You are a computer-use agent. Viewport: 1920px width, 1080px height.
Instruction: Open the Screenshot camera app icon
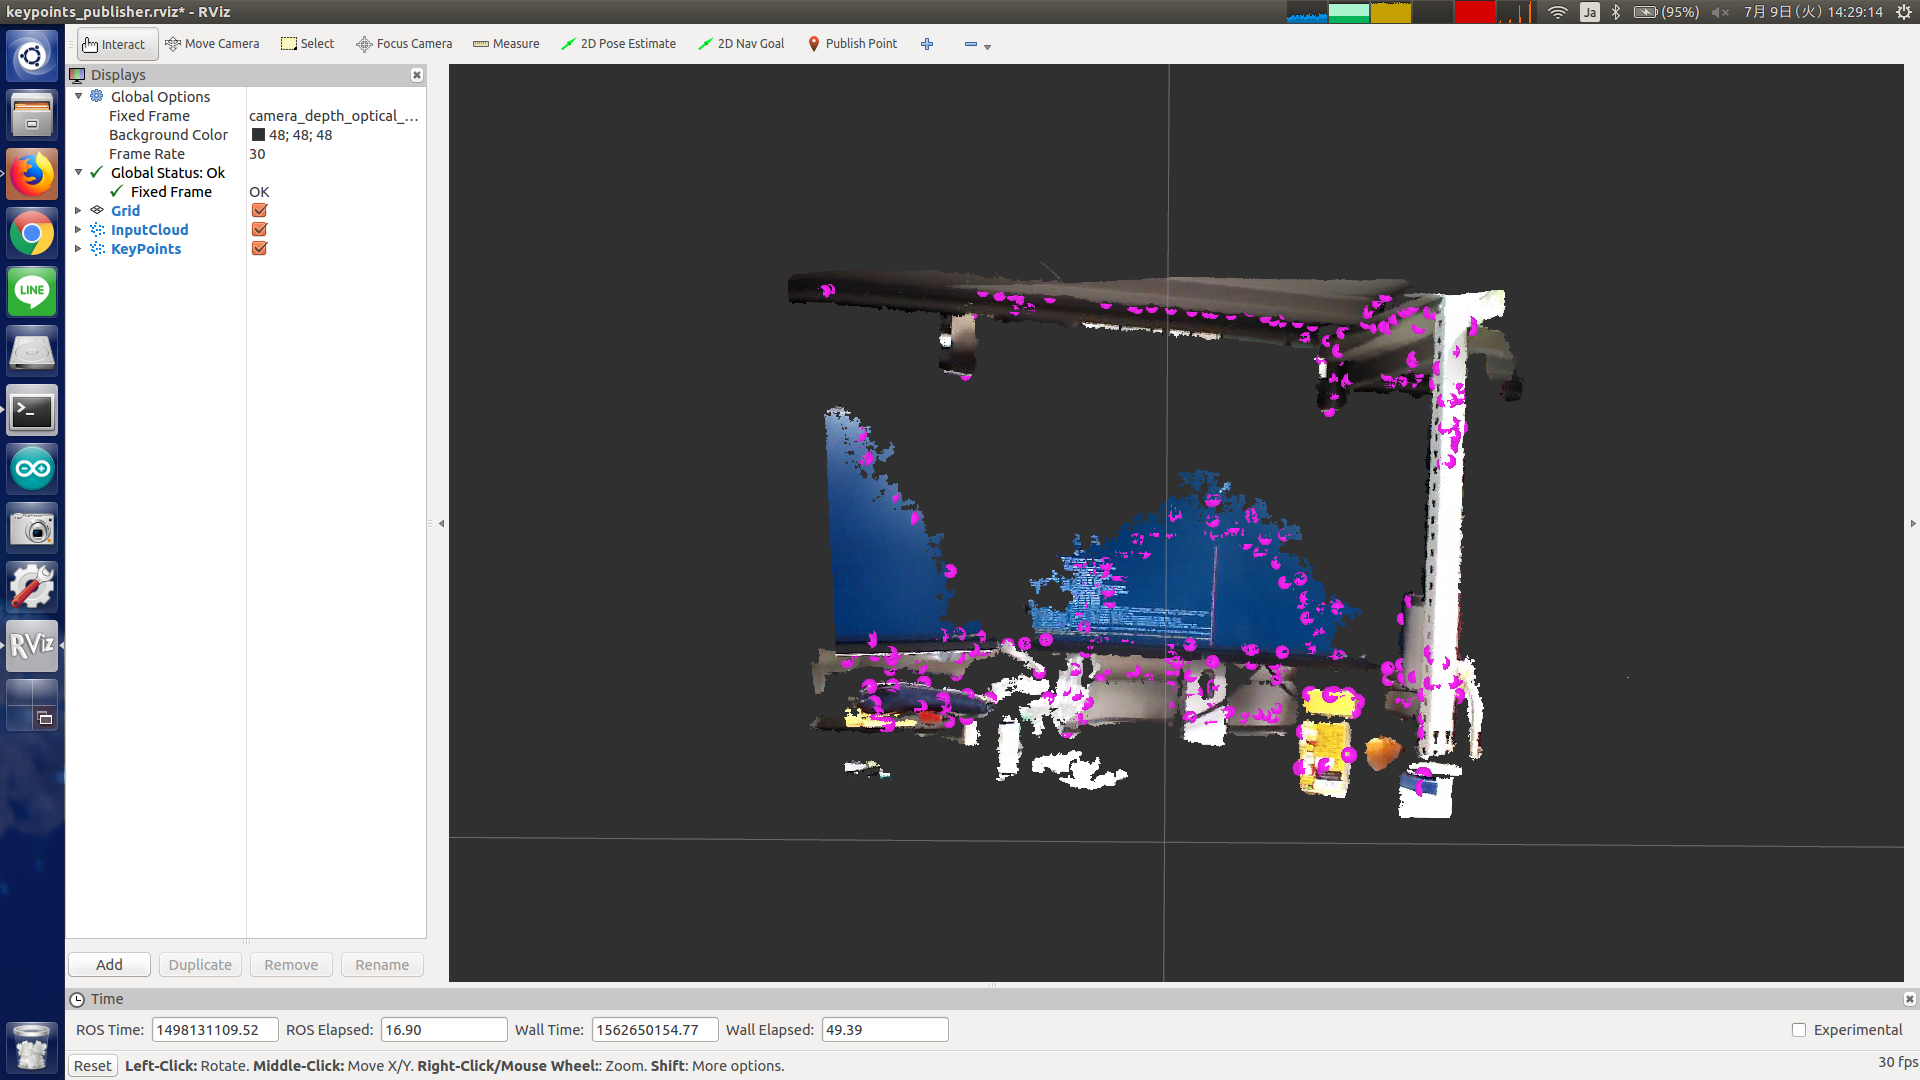click(32, 528)
